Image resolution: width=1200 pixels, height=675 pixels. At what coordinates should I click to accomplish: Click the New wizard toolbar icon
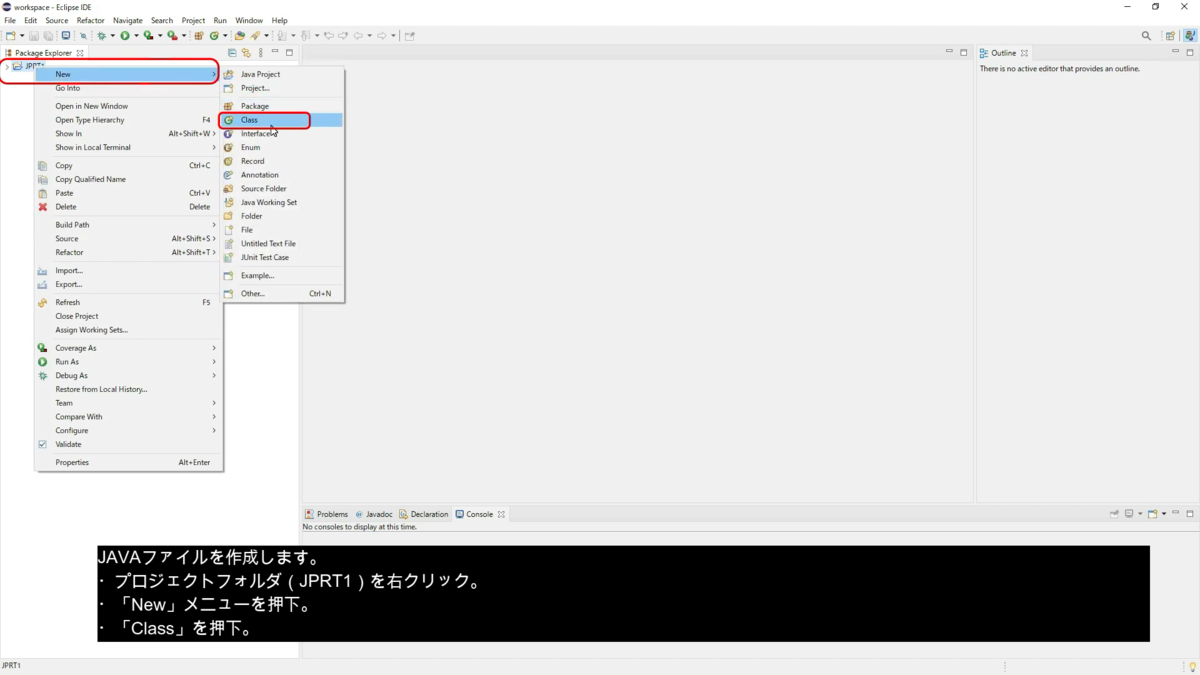[x=10, y=35]
